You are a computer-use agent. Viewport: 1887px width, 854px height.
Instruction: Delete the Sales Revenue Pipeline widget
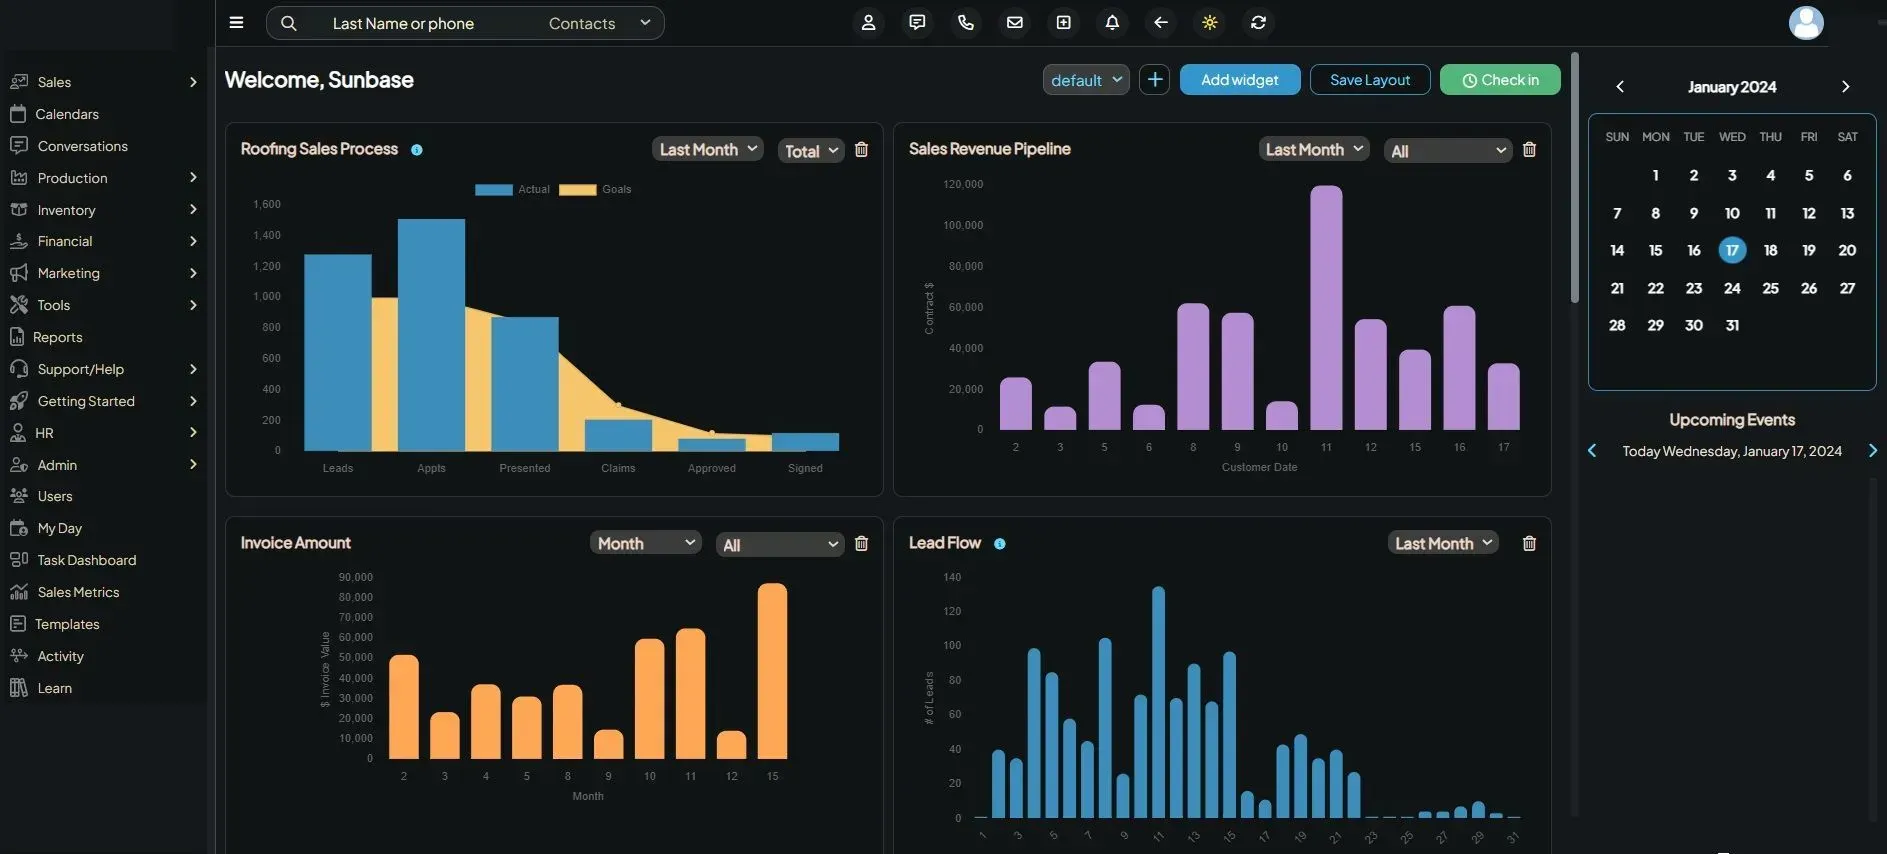[x=1529, y=150]
